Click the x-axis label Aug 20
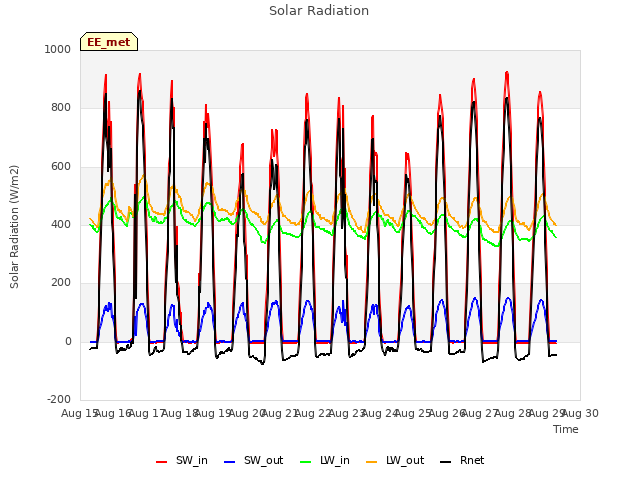 click(x=247, y=413)
